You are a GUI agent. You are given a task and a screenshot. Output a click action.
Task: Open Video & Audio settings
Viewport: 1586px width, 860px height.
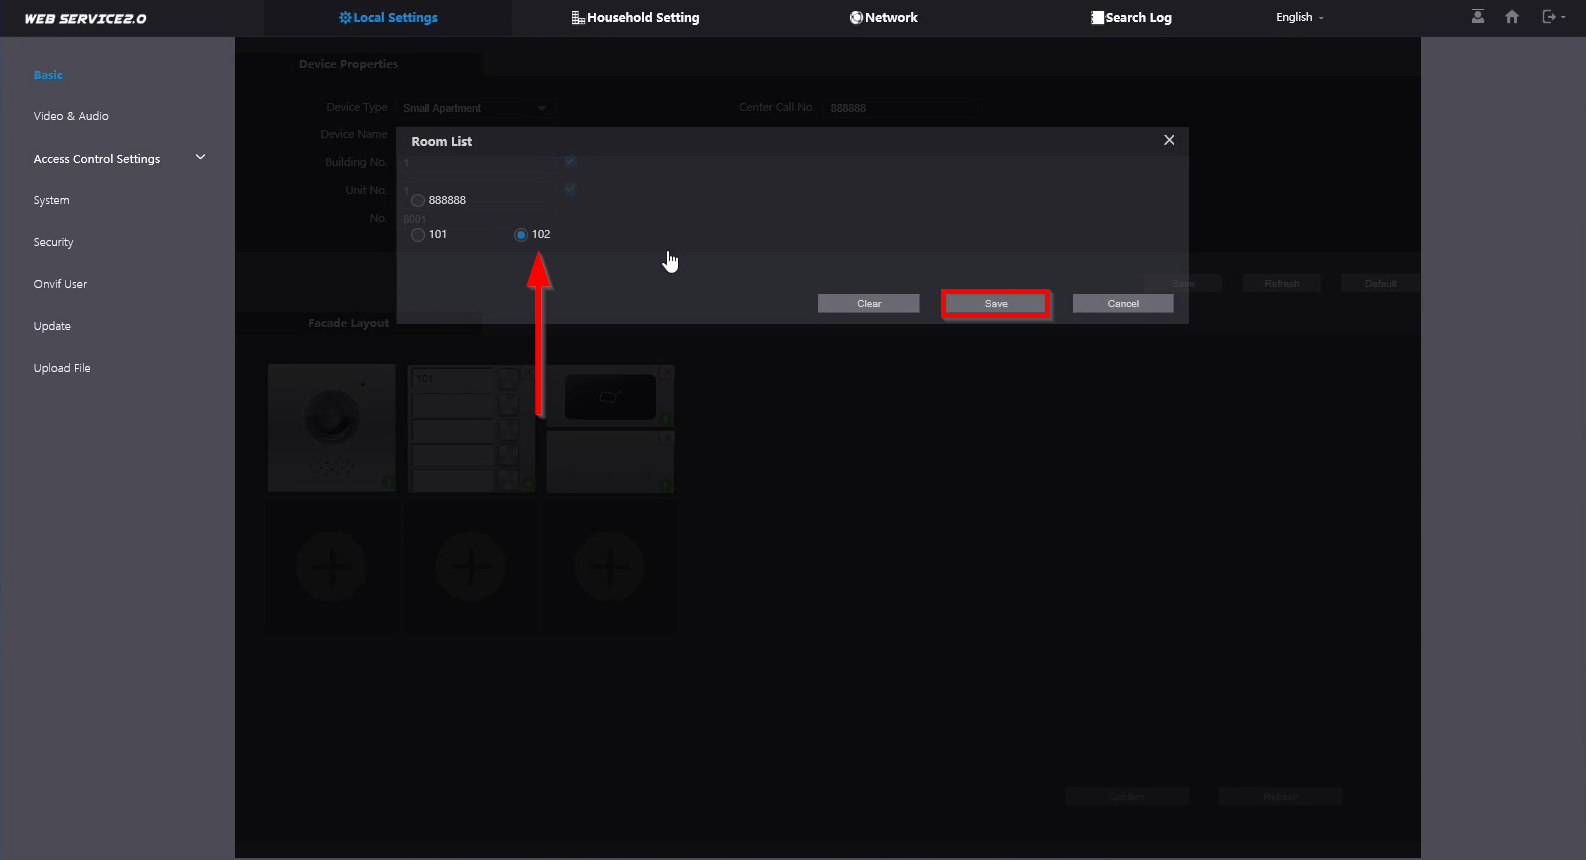tap(71, 116)
